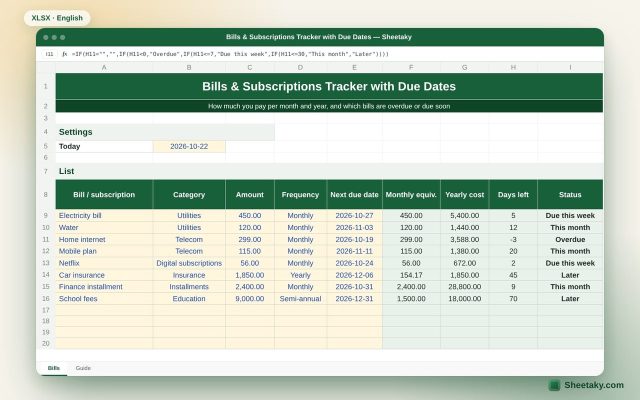
Task: Select yearly cost 28,800.00
Action: 464,287
